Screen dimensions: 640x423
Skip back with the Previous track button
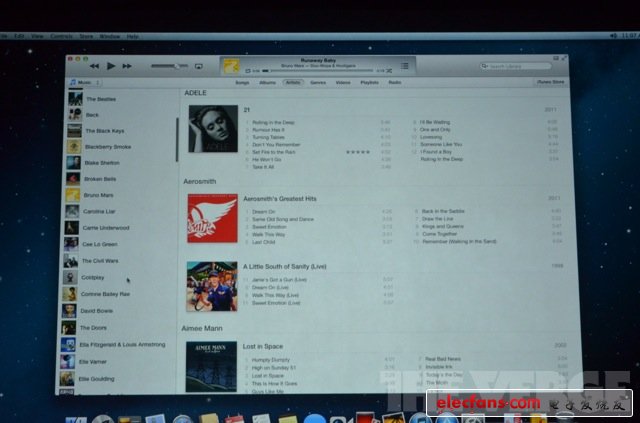point(94,66)
